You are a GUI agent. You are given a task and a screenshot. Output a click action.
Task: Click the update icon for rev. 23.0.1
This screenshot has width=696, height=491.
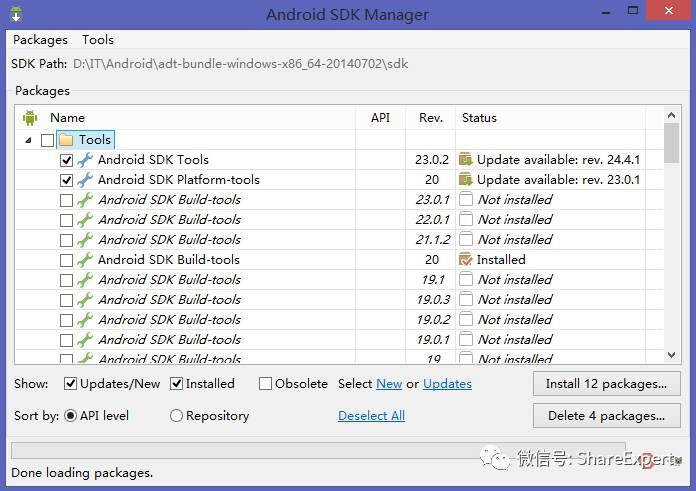465,180
